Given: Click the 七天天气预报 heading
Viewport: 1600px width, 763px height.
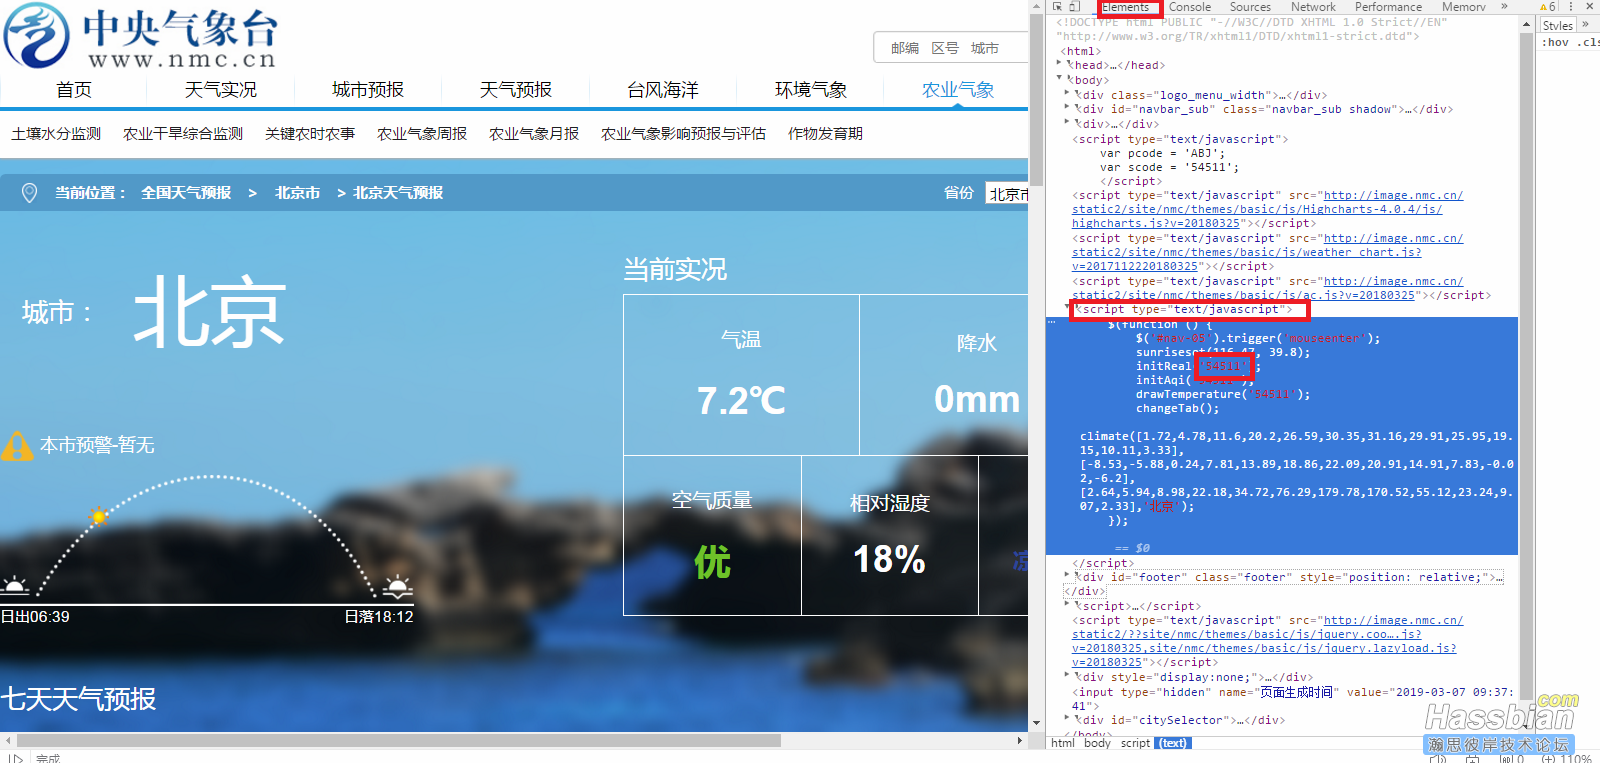Looking at the screenshot, I should coord(78,699).
